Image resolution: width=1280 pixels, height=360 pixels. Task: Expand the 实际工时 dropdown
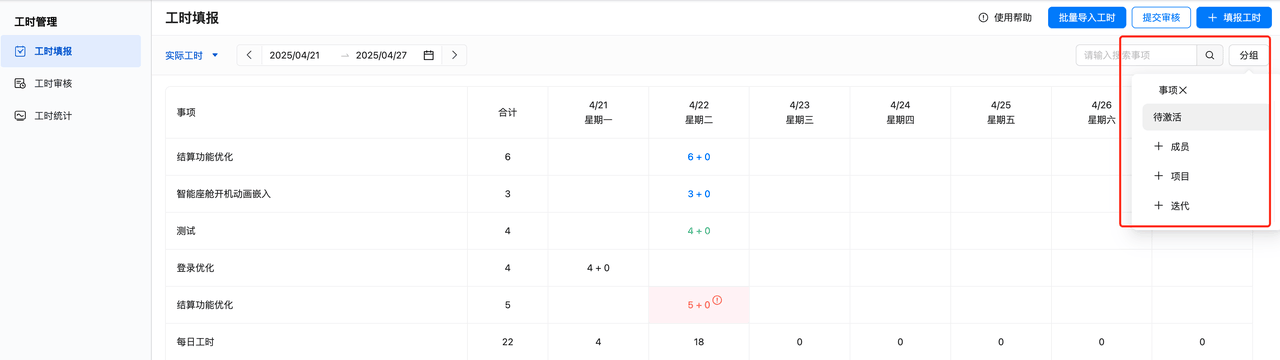(x=192, y=55)
